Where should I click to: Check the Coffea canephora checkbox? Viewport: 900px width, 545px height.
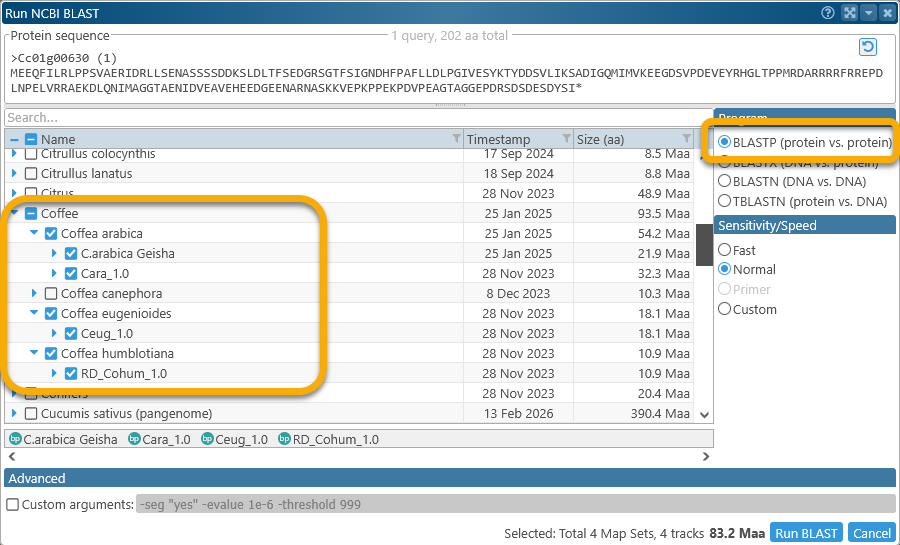pos(51,293)
